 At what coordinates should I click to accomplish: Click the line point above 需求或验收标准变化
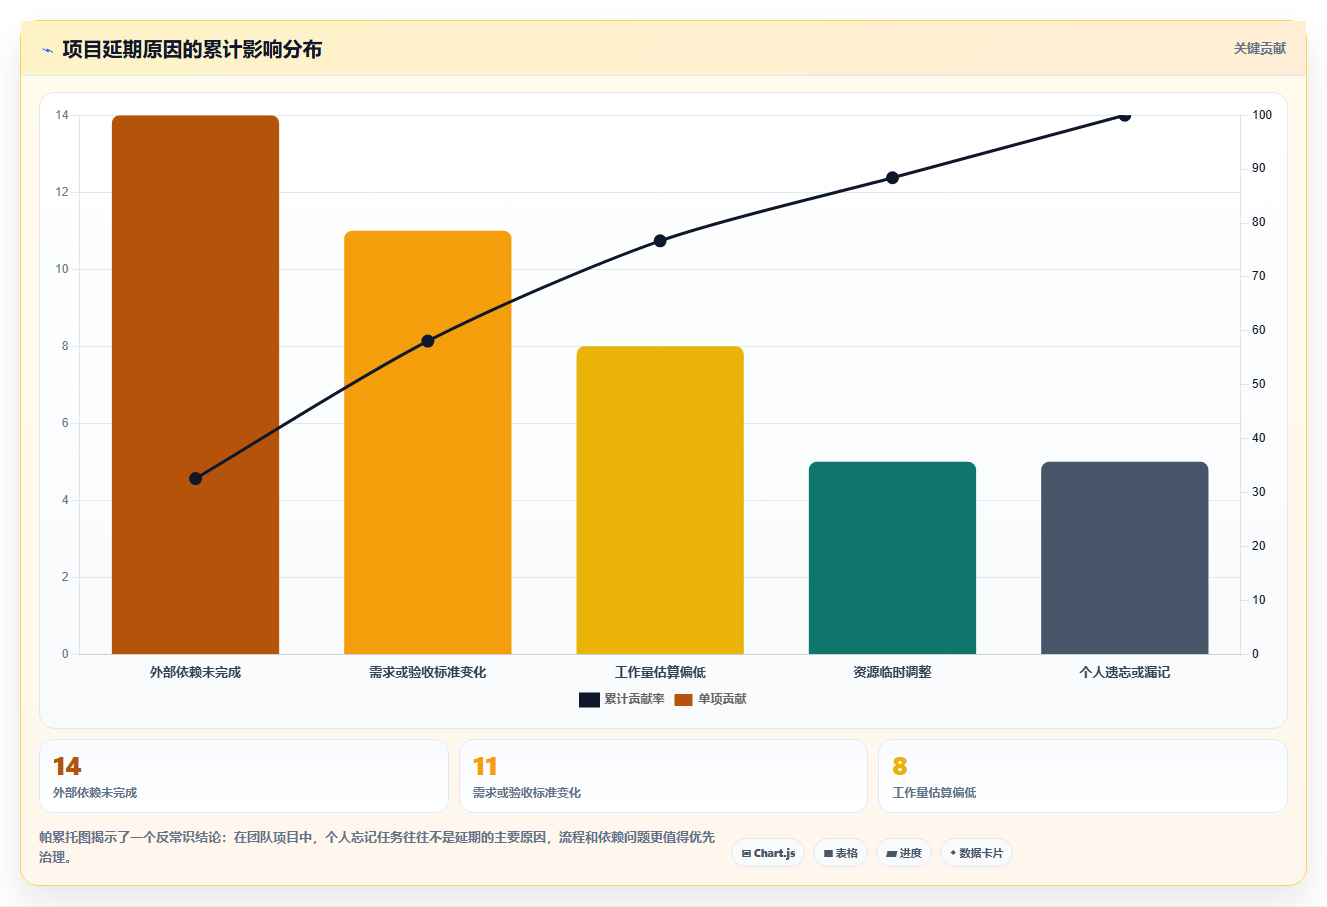point(428,341)
